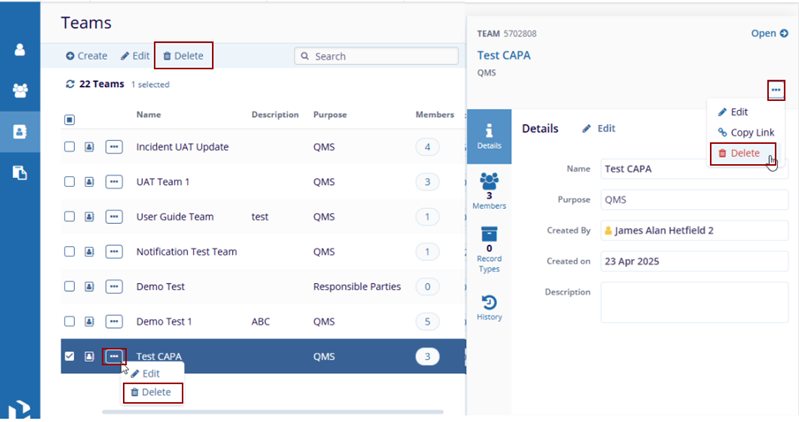Tick checkbox for Incident UAT Update row
This screenshot has width=799, height=422.
[69, 147]
